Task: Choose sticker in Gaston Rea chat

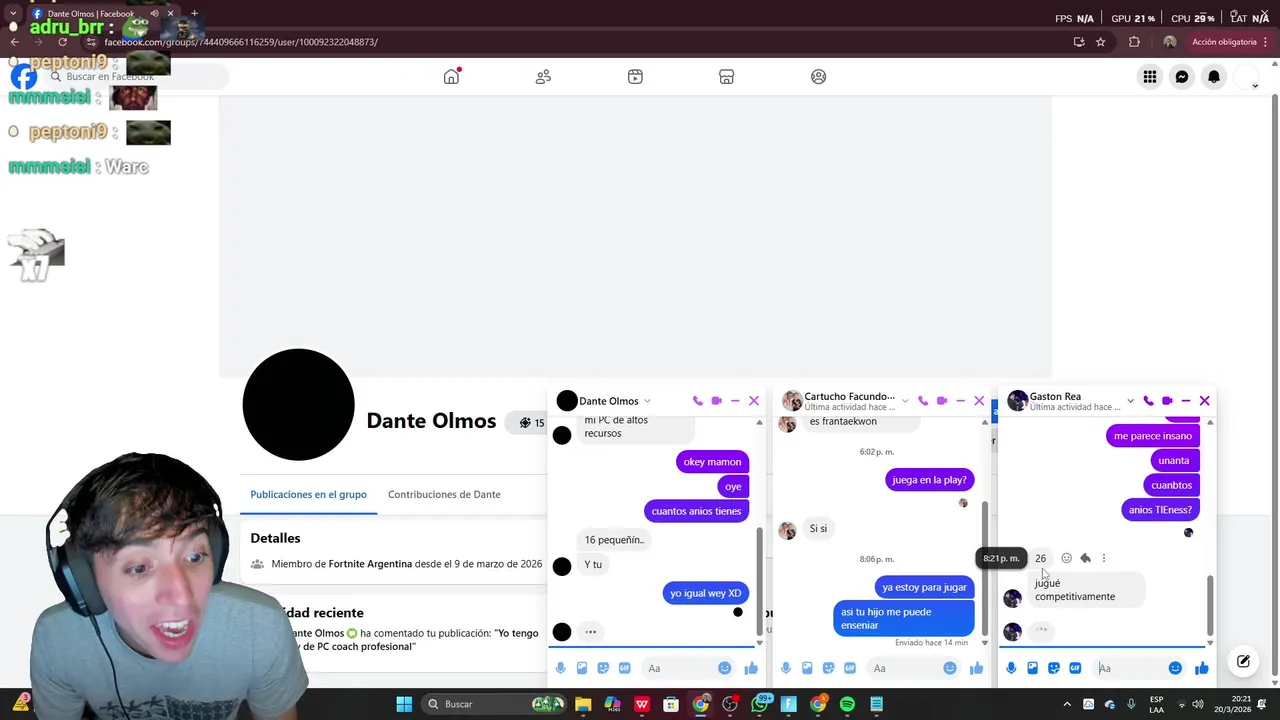Action: 1054,668
